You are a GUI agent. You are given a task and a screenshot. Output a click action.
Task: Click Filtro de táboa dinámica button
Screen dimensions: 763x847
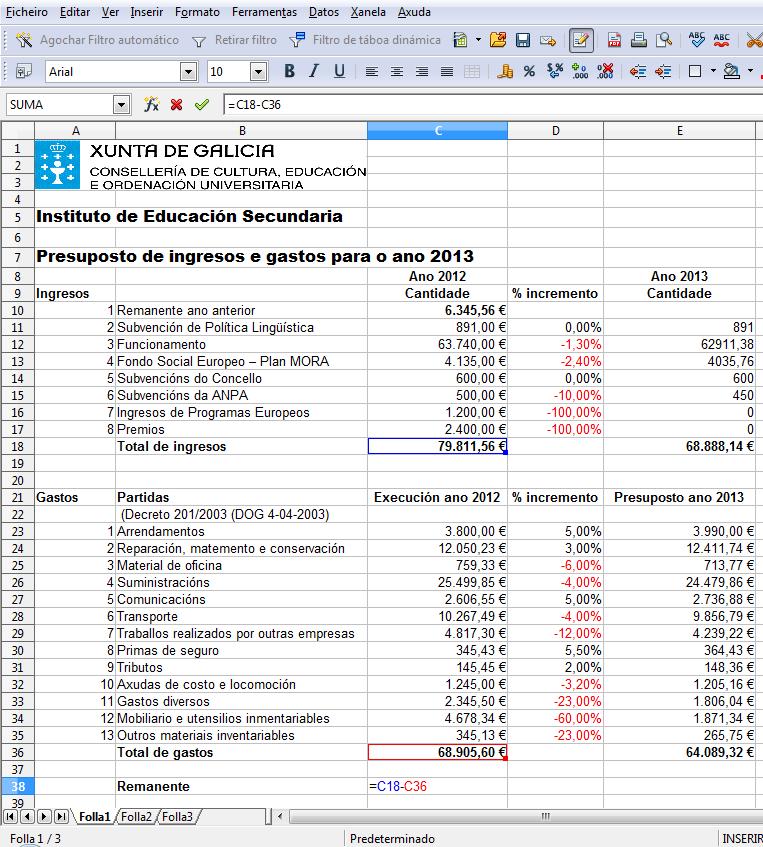pyautogui.click(x=365, y=41)
